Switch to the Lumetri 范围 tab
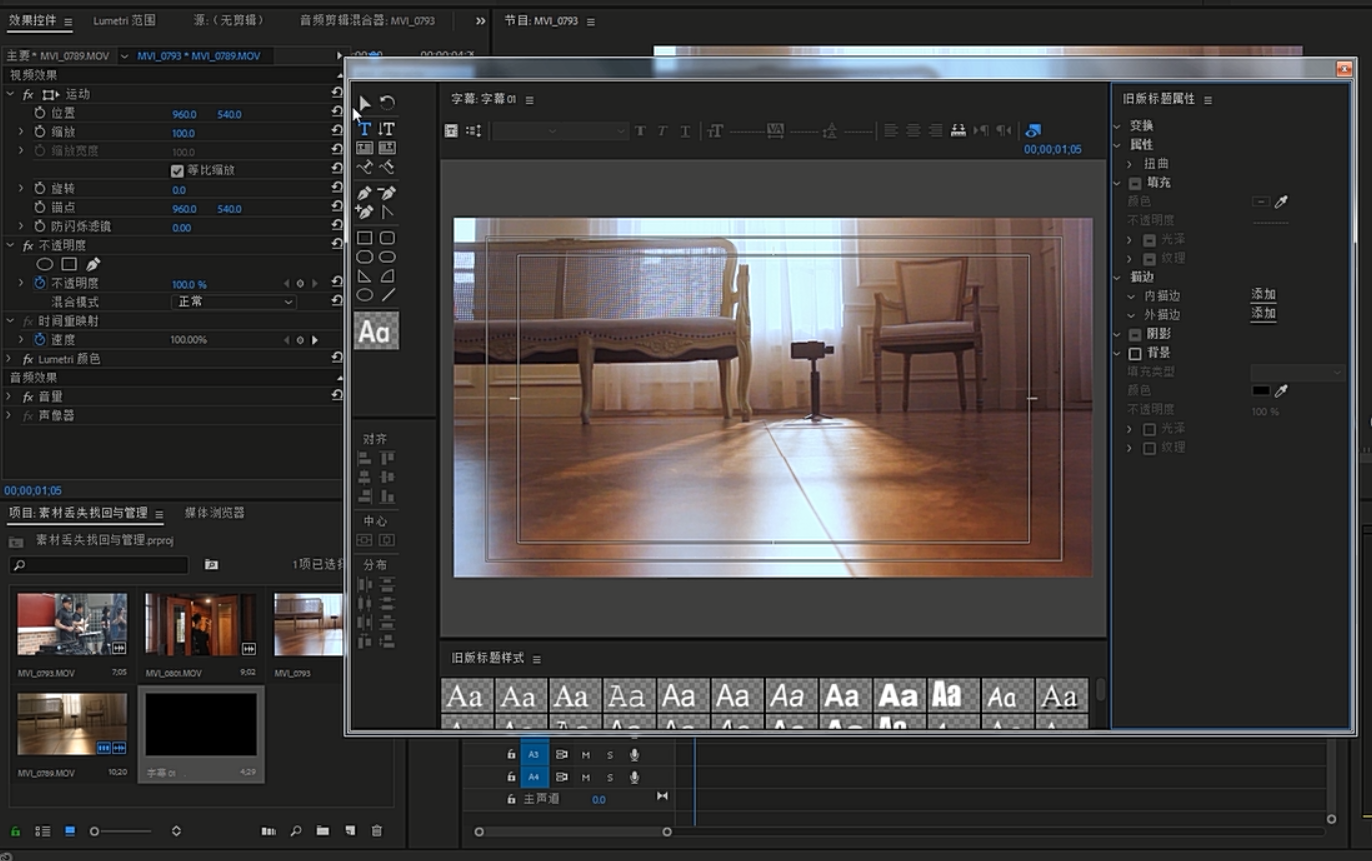Image resolution: width=1372 pixels, height=861 pixels. point(124,21)
